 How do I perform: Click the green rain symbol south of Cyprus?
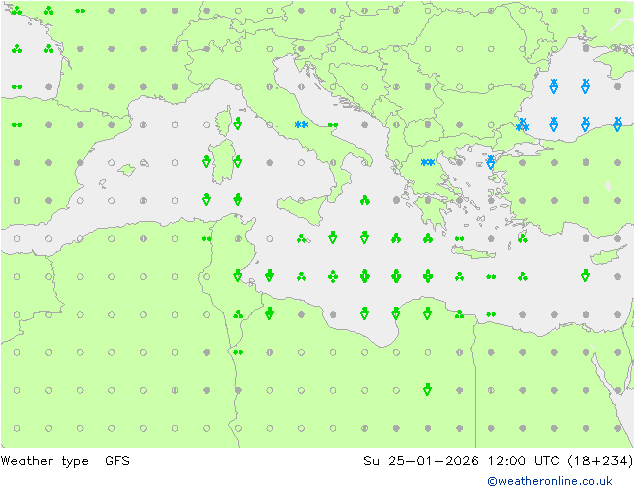585,276
